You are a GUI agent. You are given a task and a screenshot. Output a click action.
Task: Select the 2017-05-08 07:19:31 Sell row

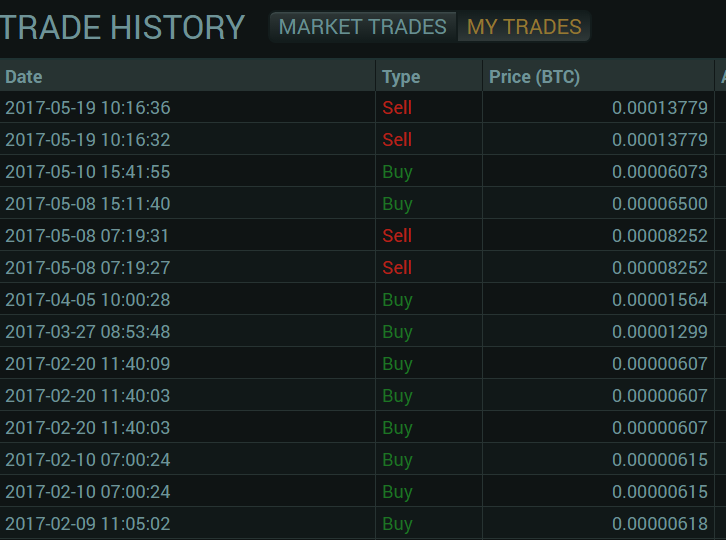click(363, 235)
